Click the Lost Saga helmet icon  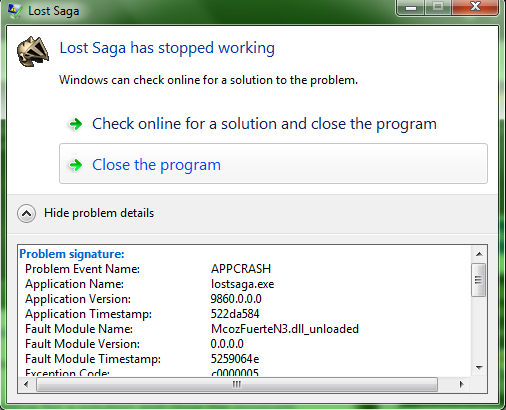[33, 52]
